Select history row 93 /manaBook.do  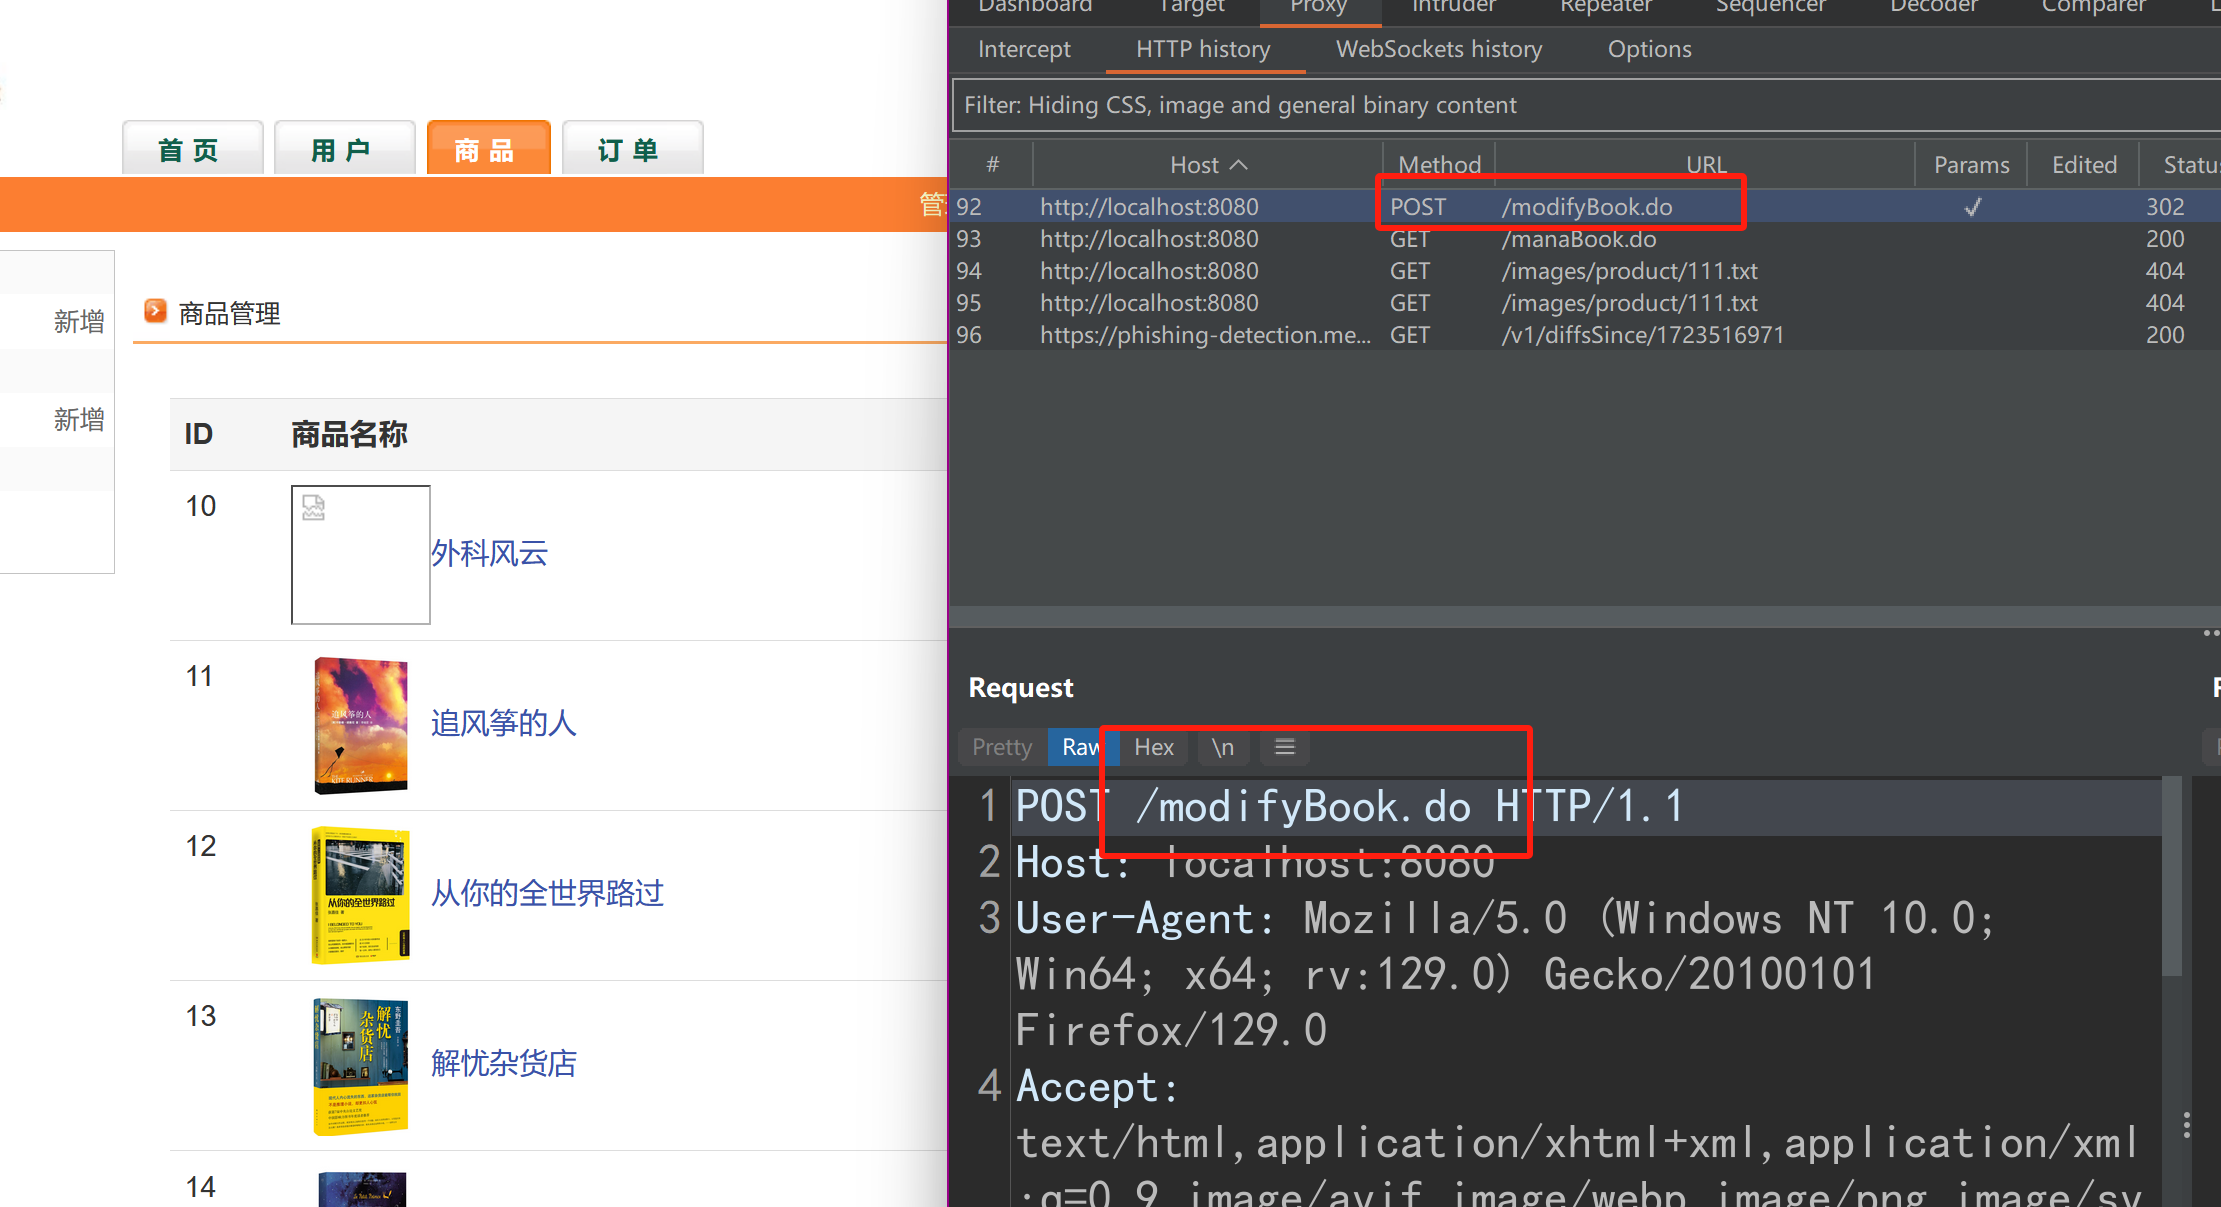tap(1585, 239)
